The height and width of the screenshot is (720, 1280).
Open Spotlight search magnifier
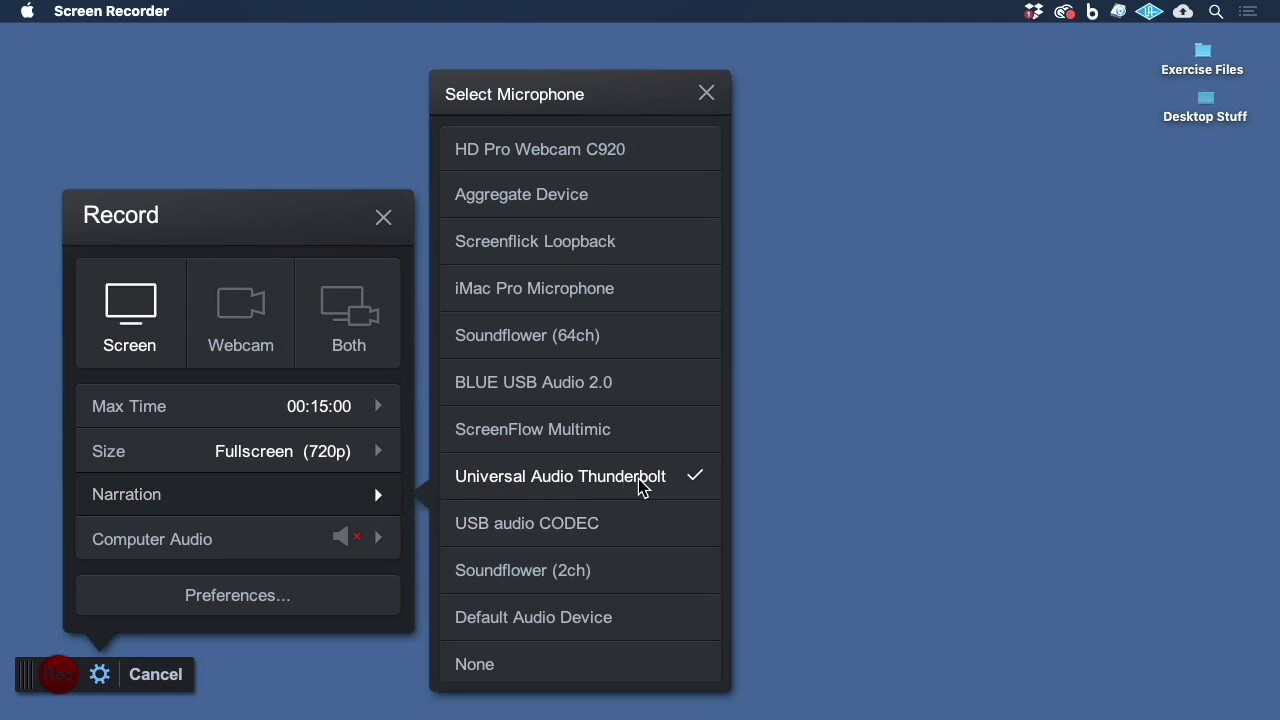point(1216,11)
